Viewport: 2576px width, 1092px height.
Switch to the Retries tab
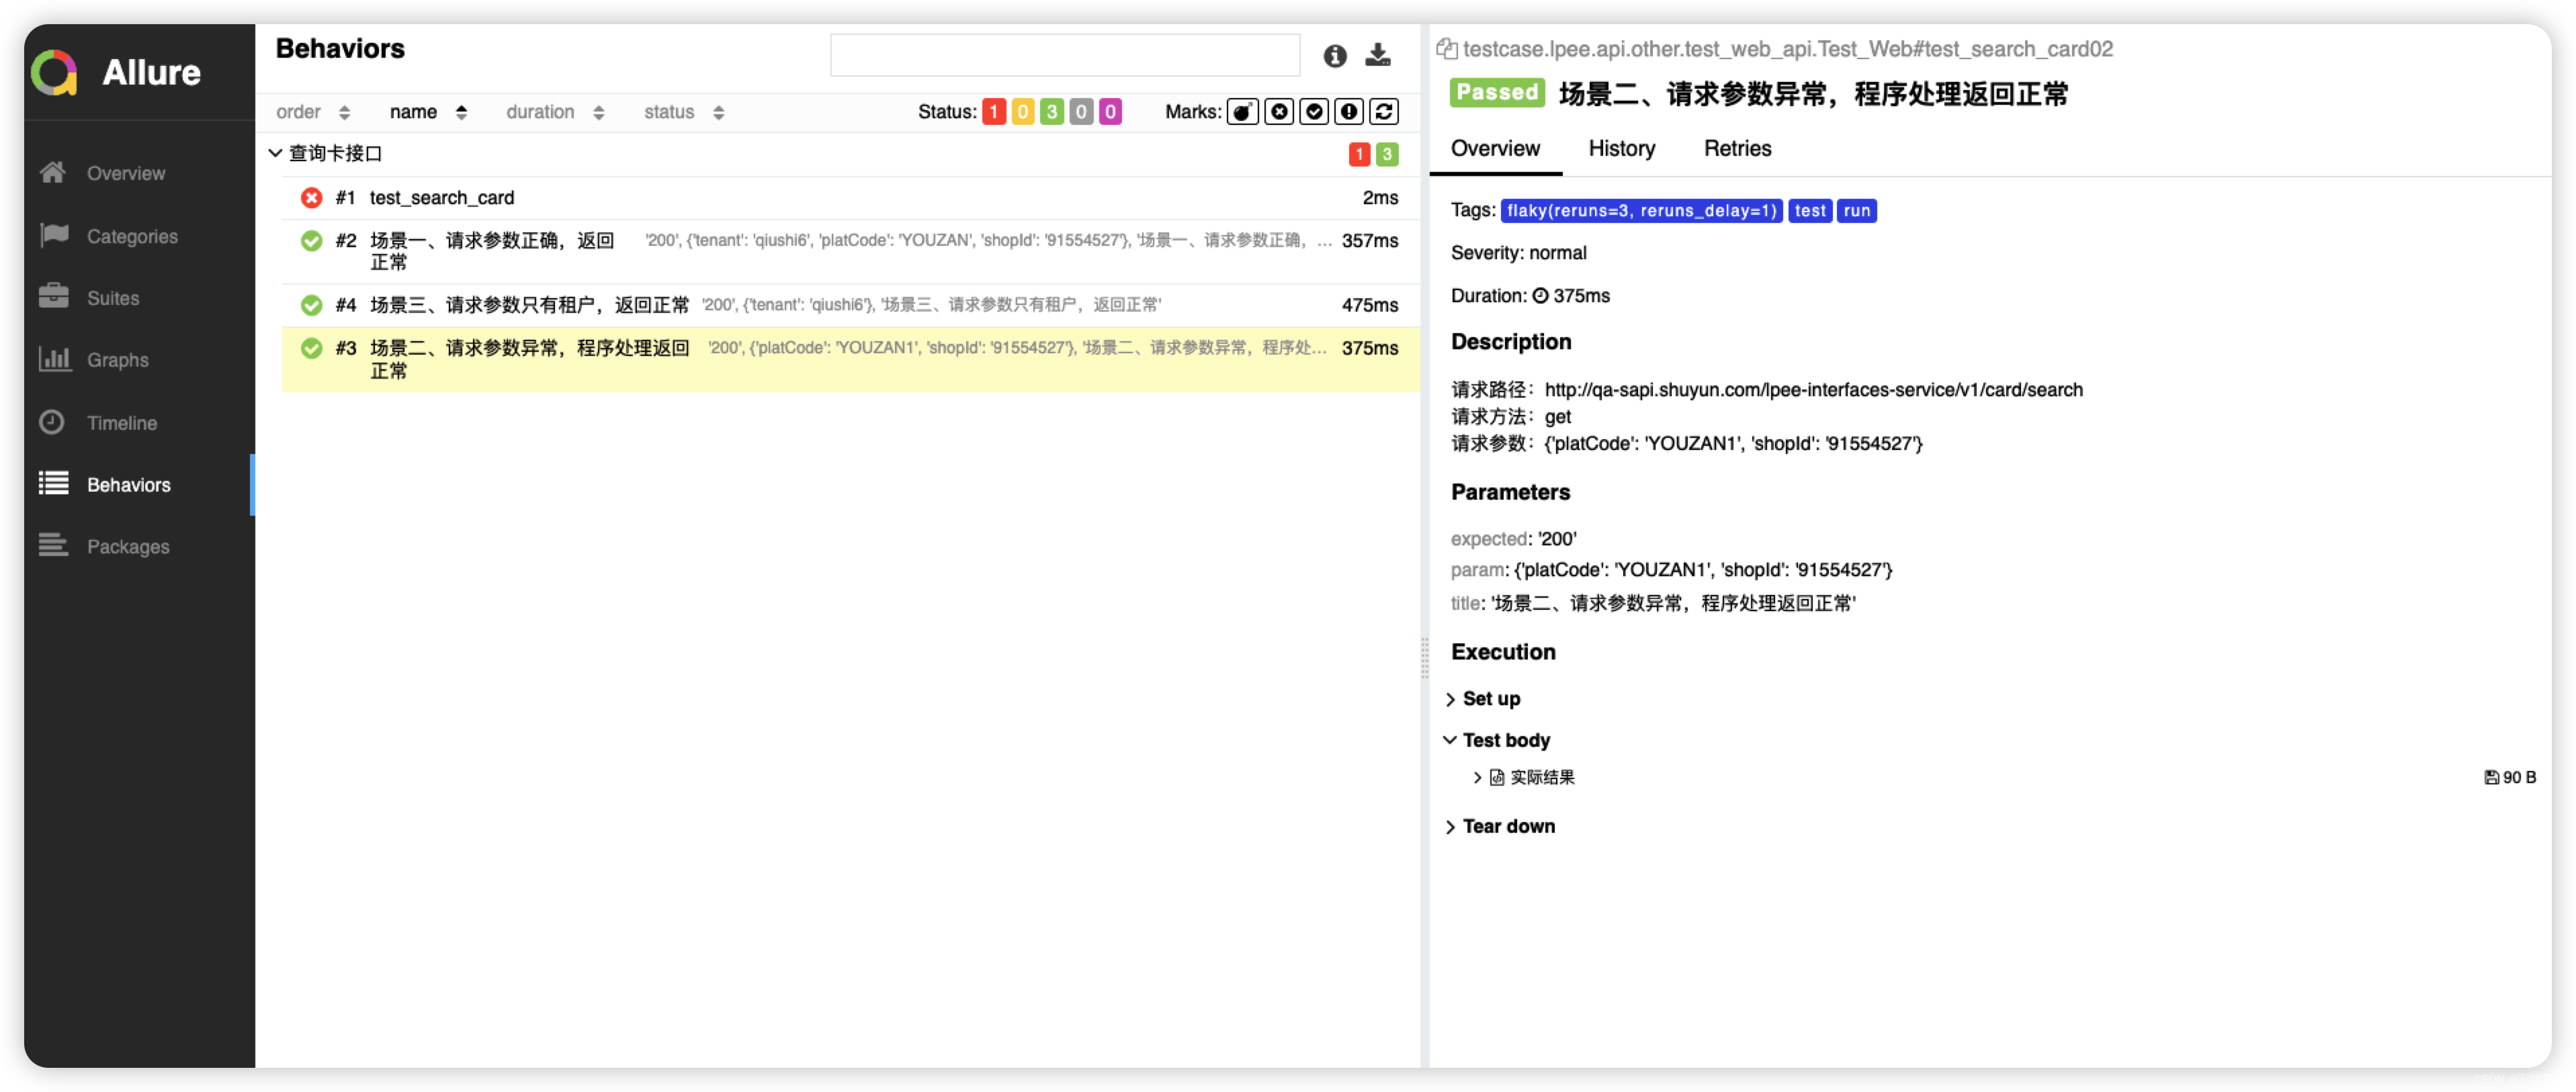1737,148
